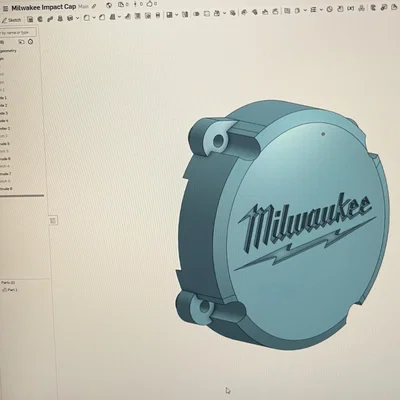Expand the Fillet tool dropdown arrow

(x=94, y=17)
